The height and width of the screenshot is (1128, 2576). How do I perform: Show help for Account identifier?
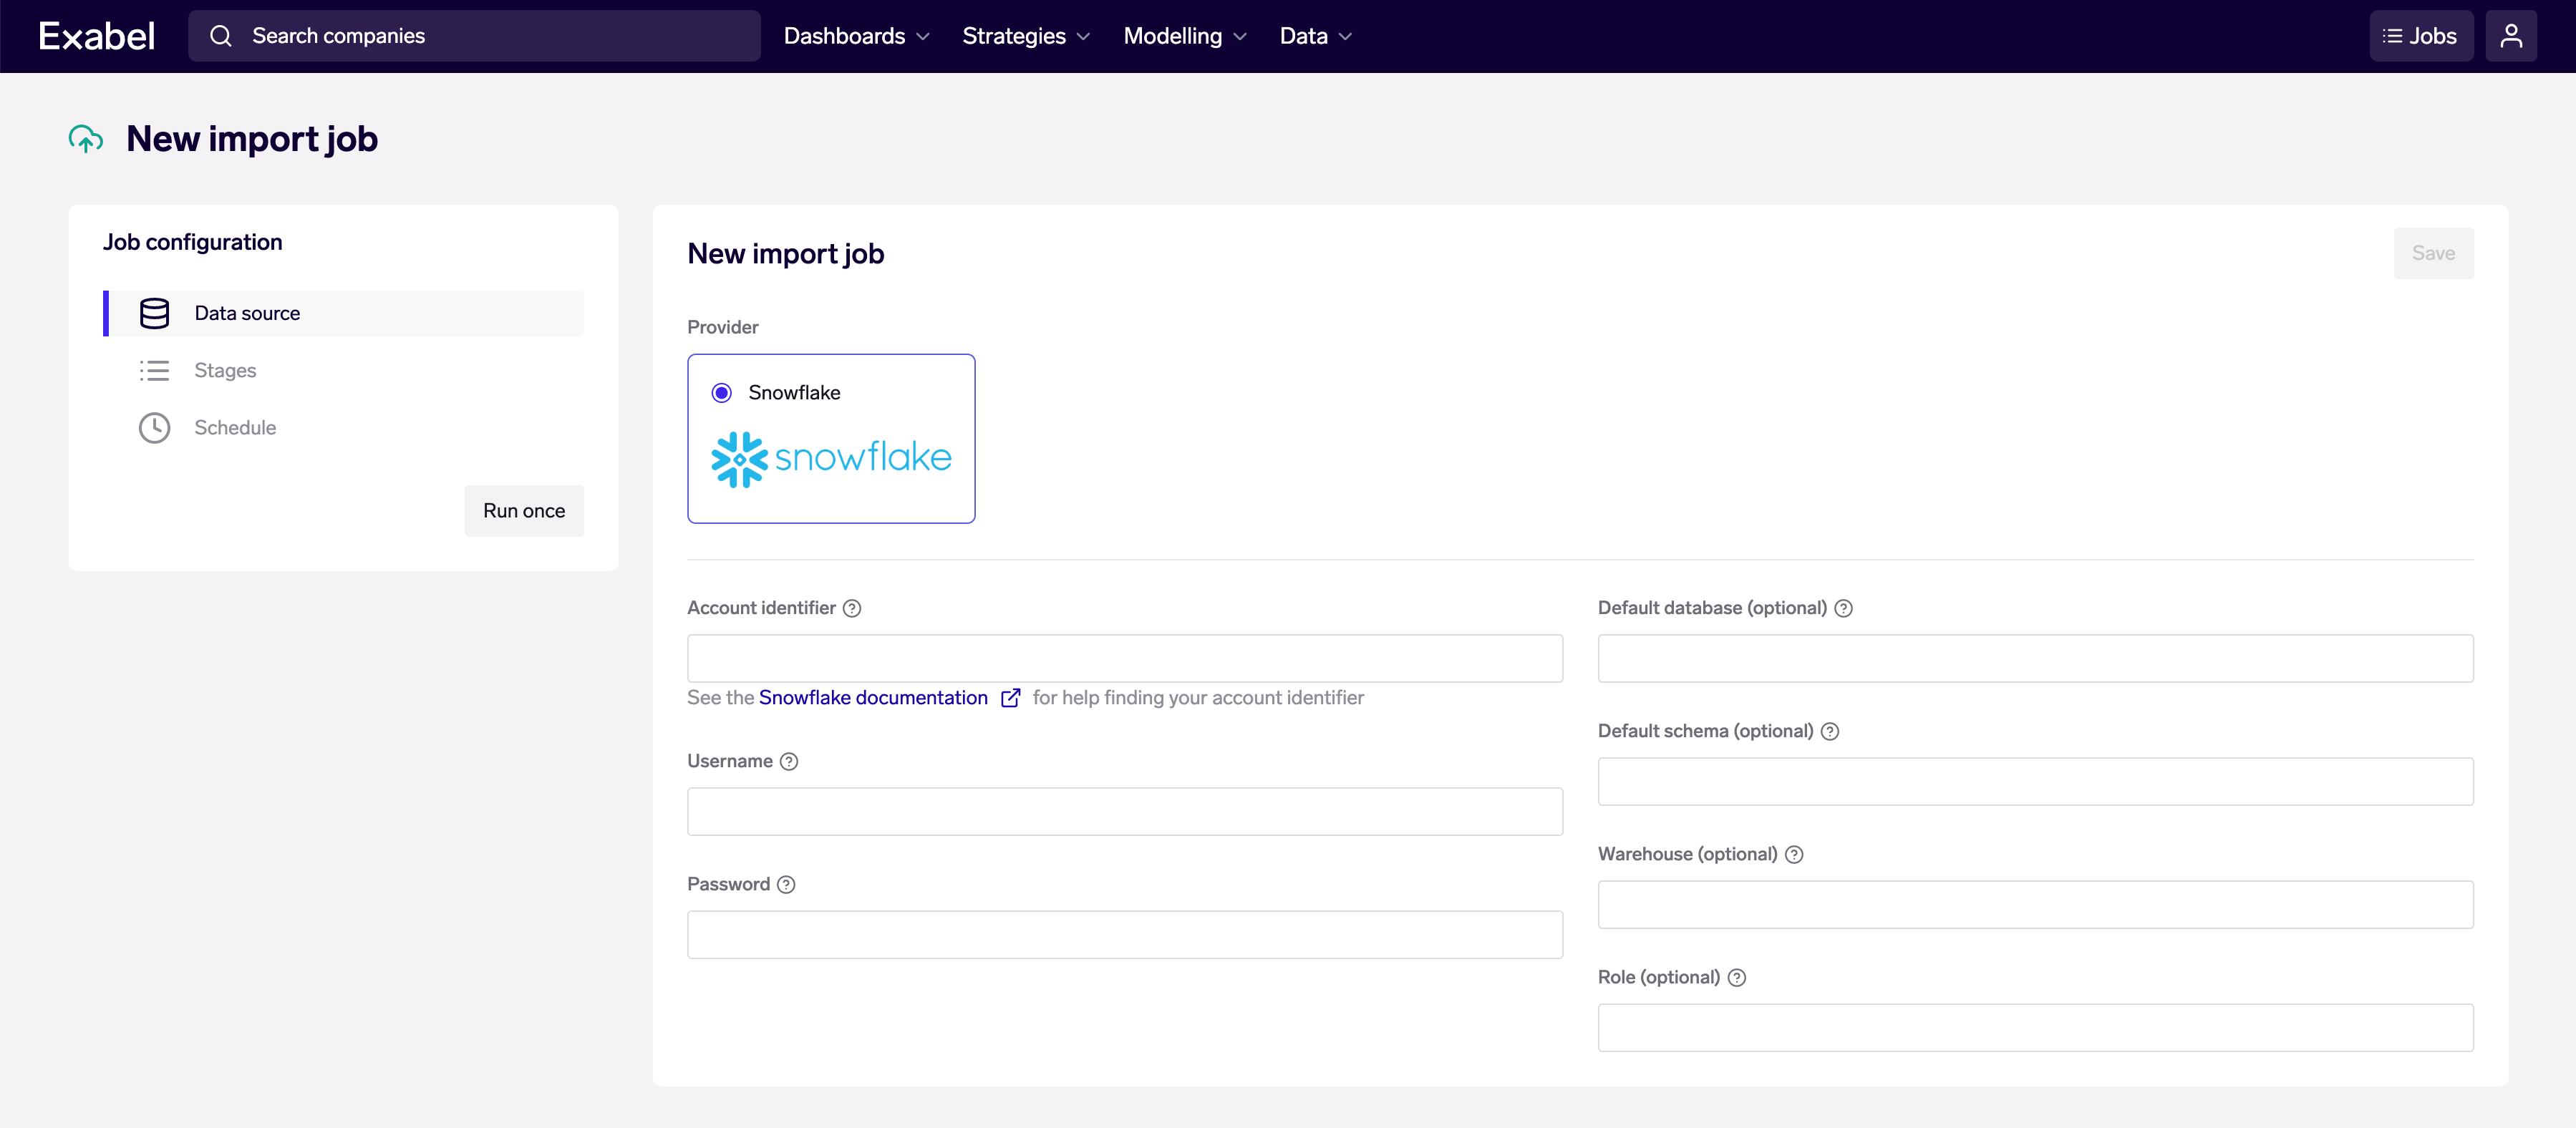[x=852, y=608]
